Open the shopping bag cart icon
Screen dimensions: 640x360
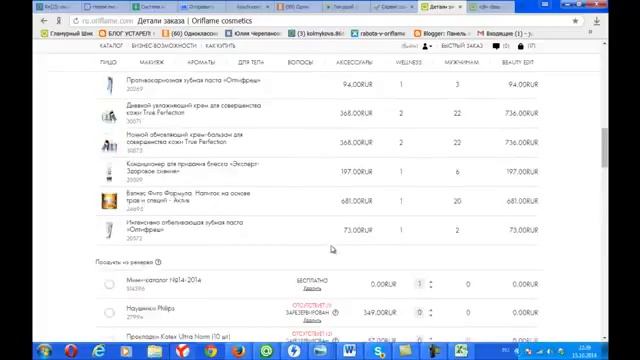pos(520,46)
